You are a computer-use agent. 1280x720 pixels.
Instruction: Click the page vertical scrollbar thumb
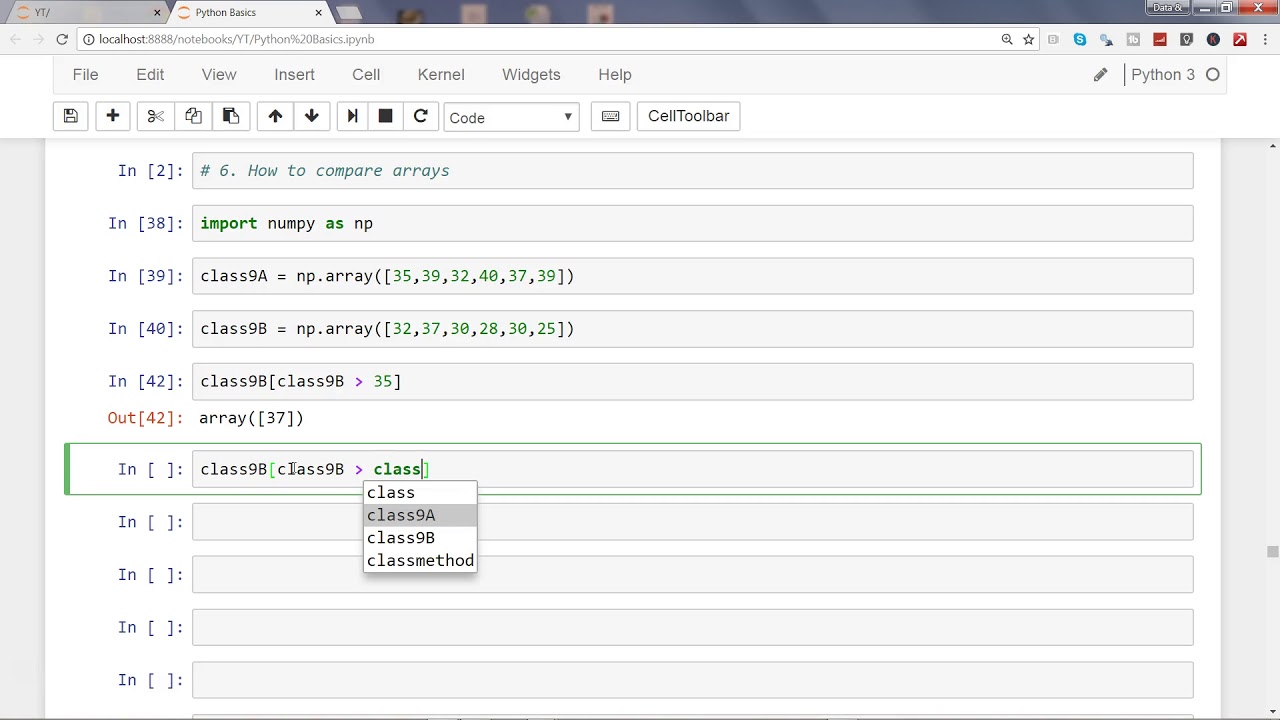point(1272,551)
